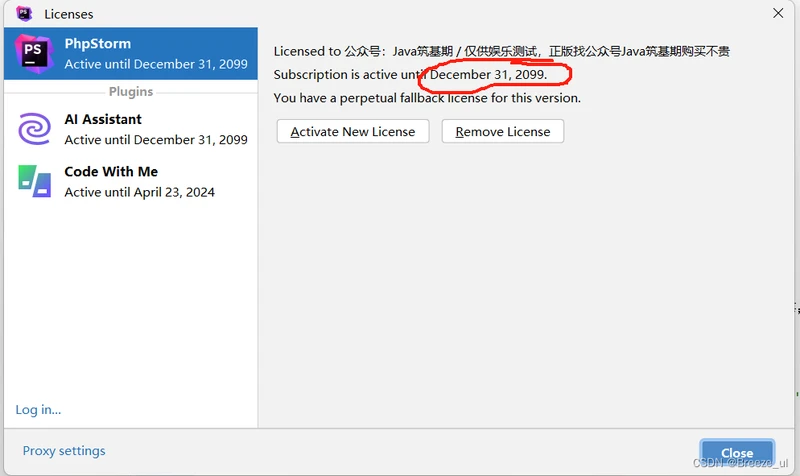The width and height of the screenshot is (800, 476).
Task: Select the AI Assistant plugin entry
Action: coord(131,129)
